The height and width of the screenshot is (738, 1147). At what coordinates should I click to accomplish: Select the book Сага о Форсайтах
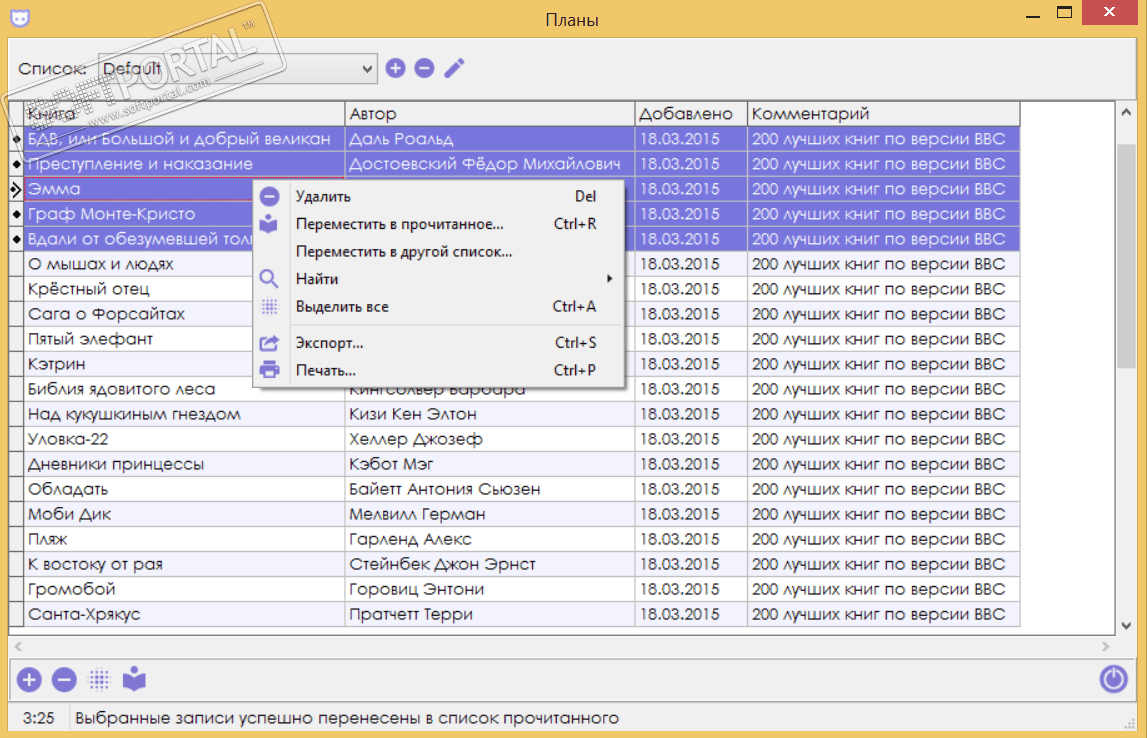(139, 314)
